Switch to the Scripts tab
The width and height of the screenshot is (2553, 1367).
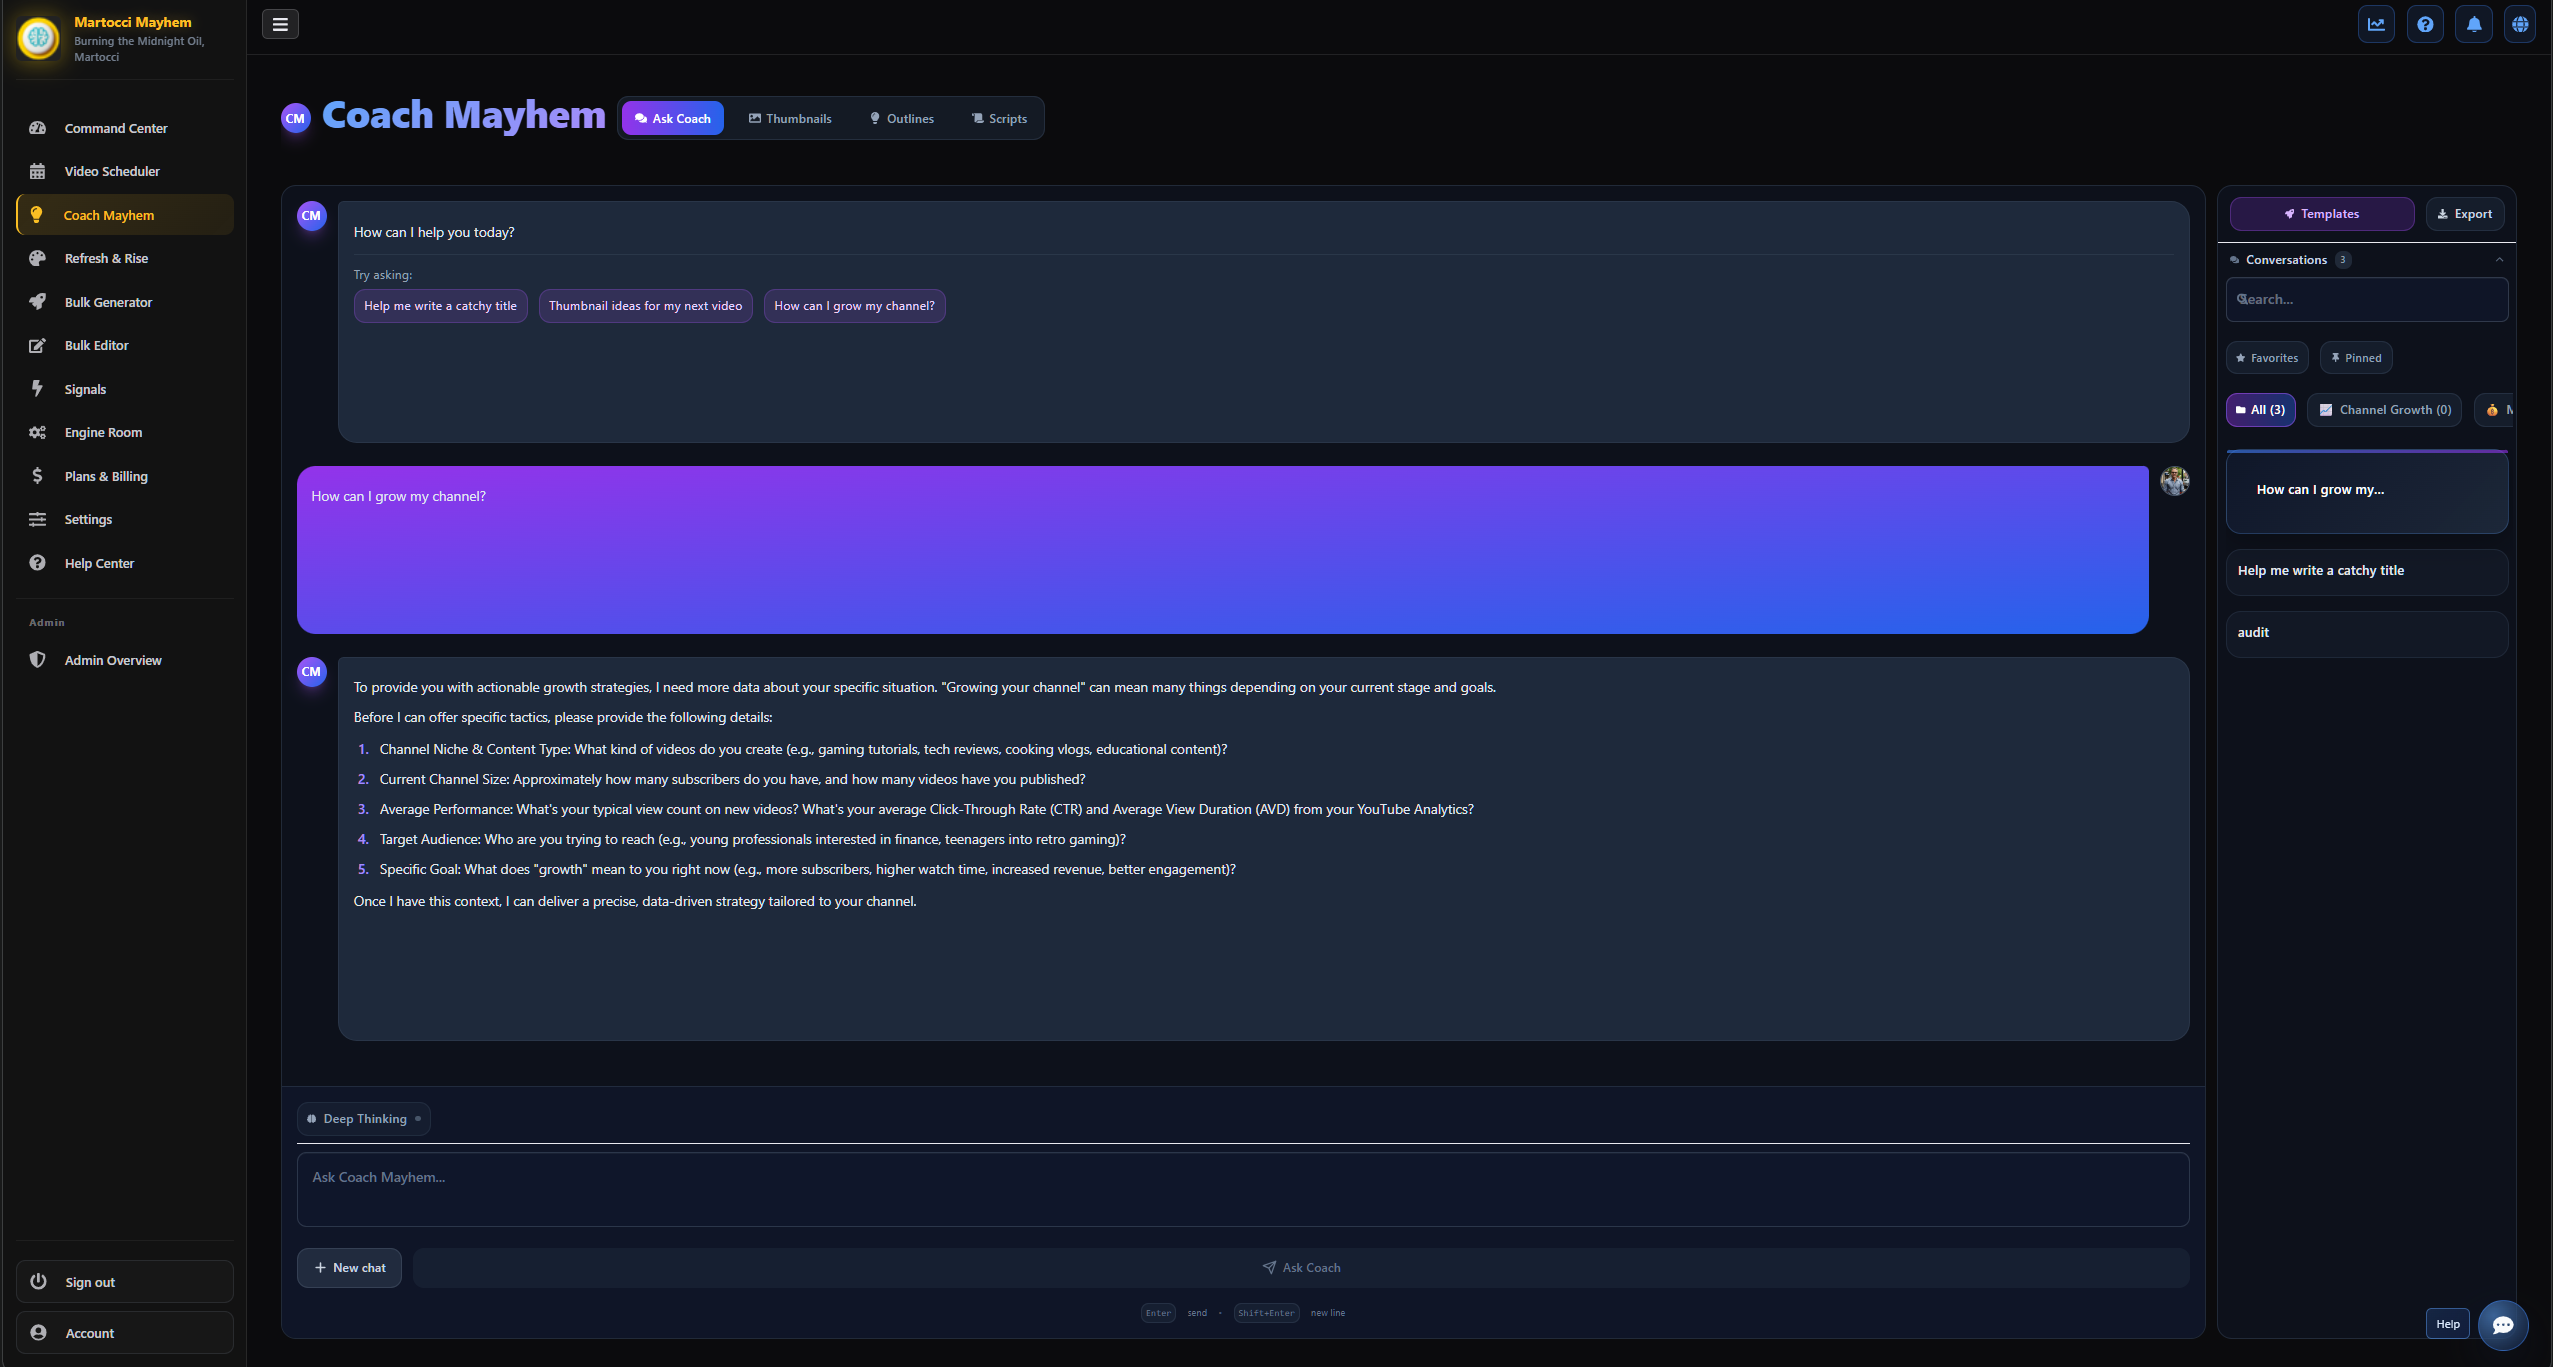[x=998, y=118]
